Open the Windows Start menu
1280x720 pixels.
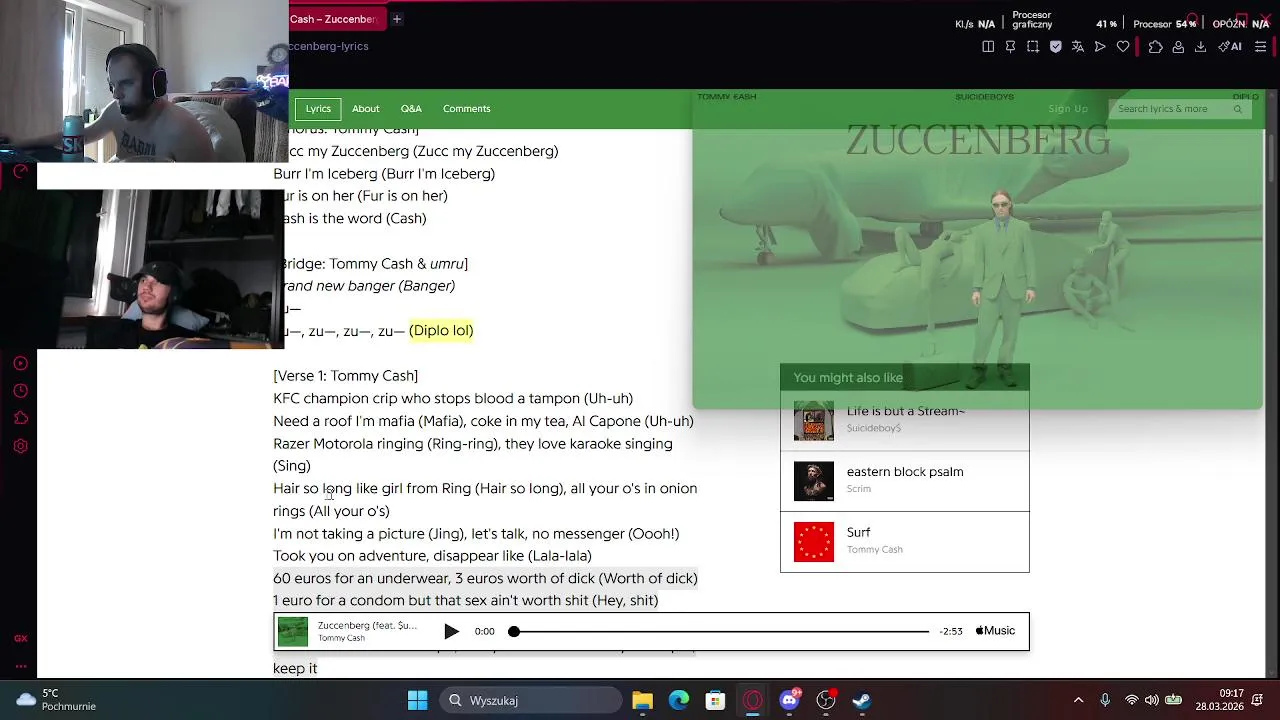coord(418,700)
